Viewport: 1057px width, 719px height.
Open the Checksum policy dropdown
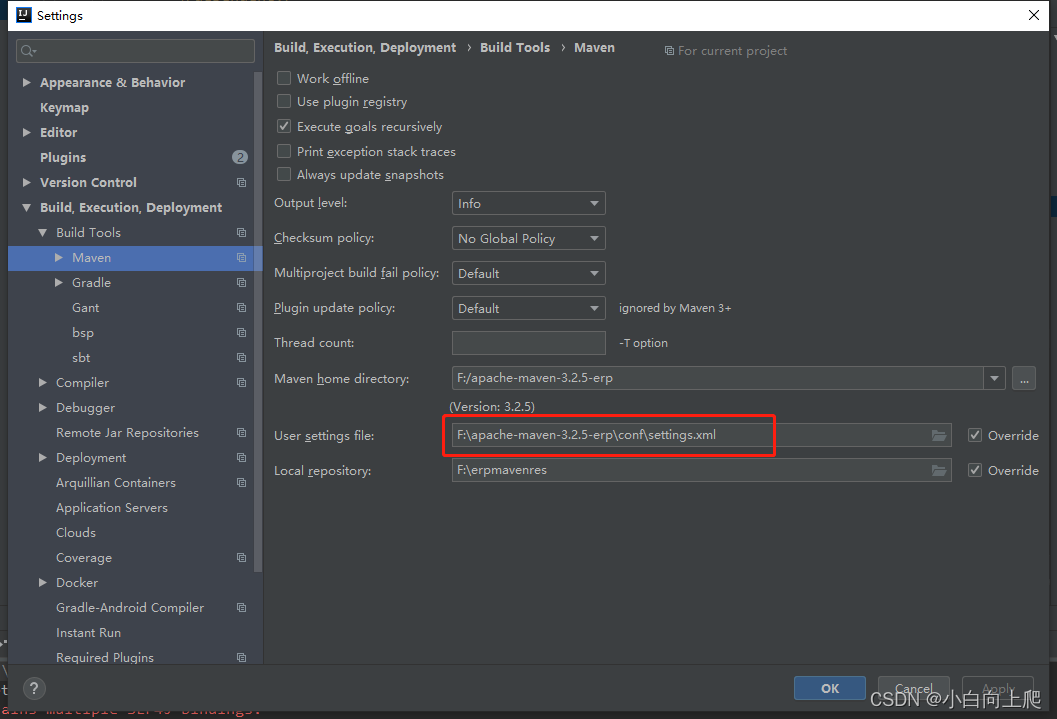(528, 238)
